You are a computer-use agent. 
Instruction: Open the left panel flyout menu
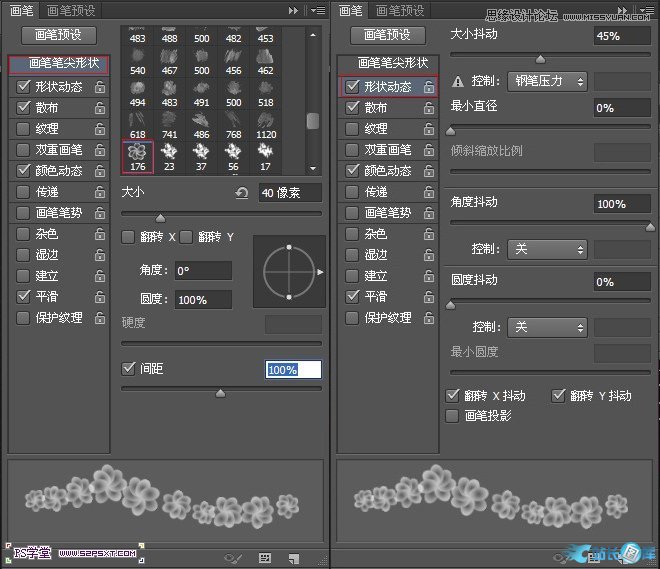click(x=317, y=10)
